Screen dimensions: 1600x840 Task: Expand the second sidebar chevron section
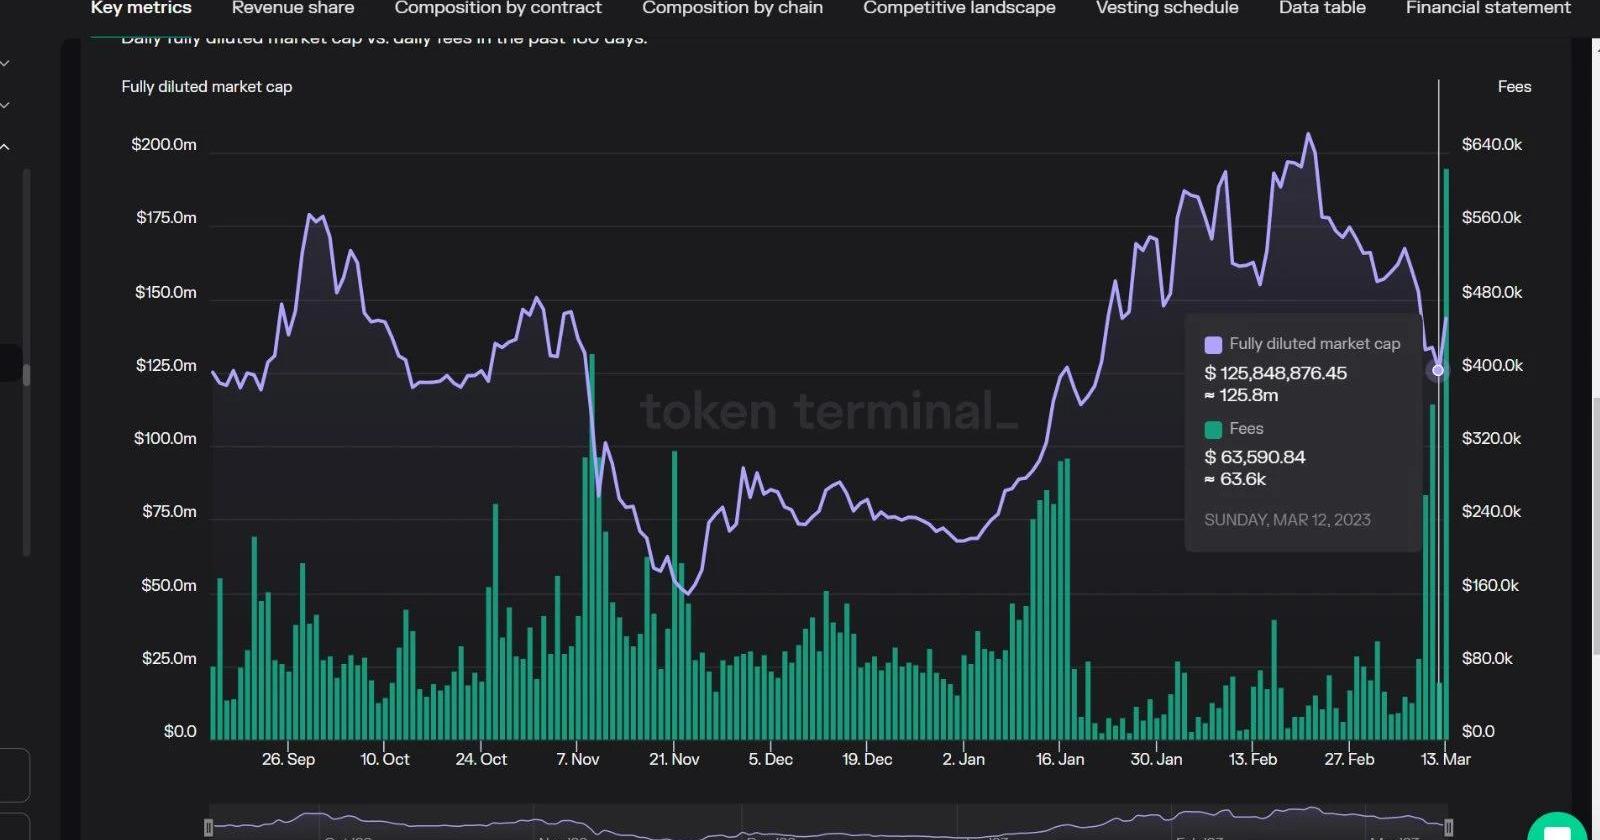[6, 105]
